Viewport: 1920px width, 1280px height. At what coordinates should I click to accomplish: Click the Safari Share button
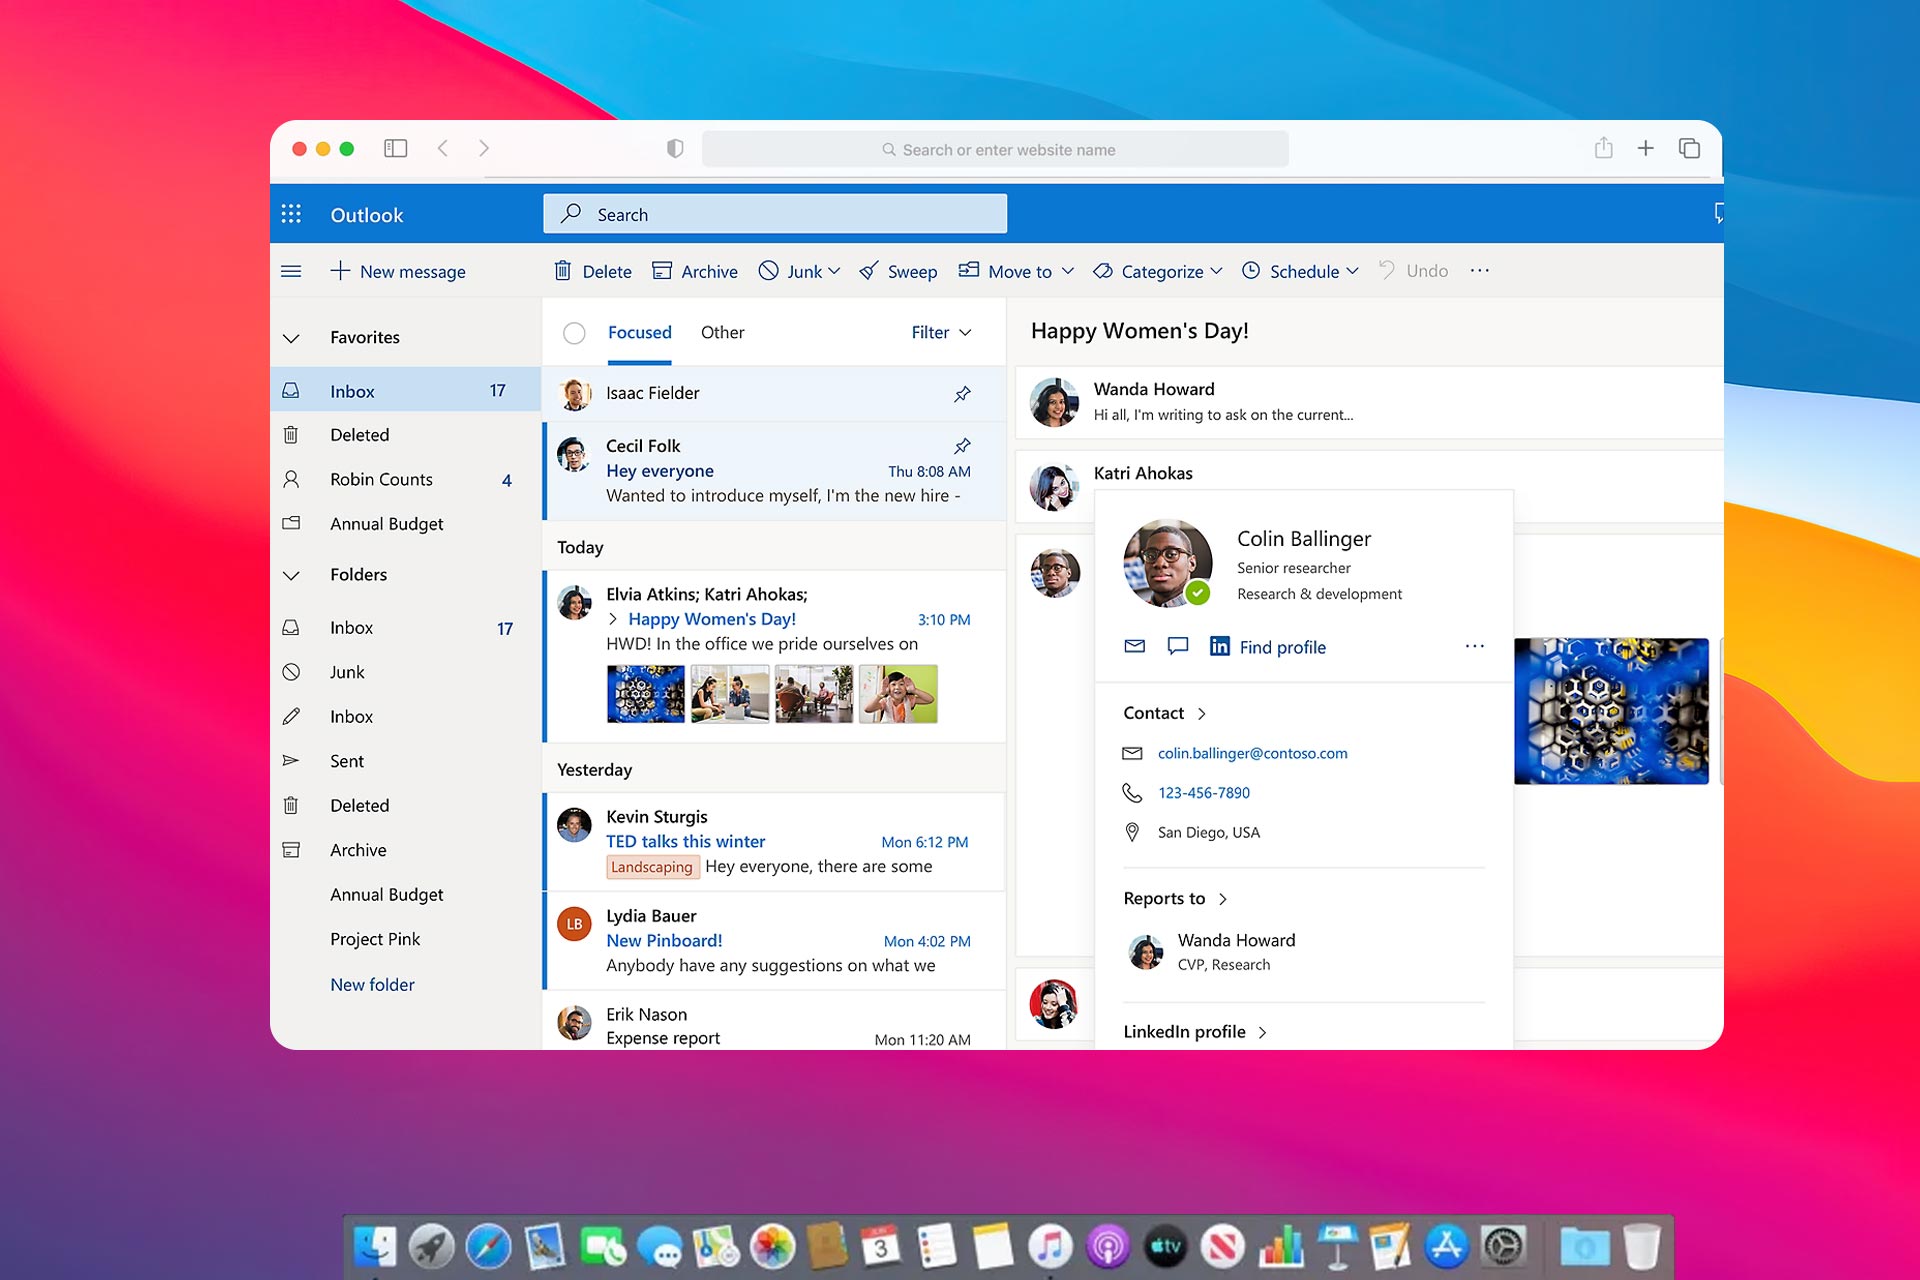click(1603, 148)
